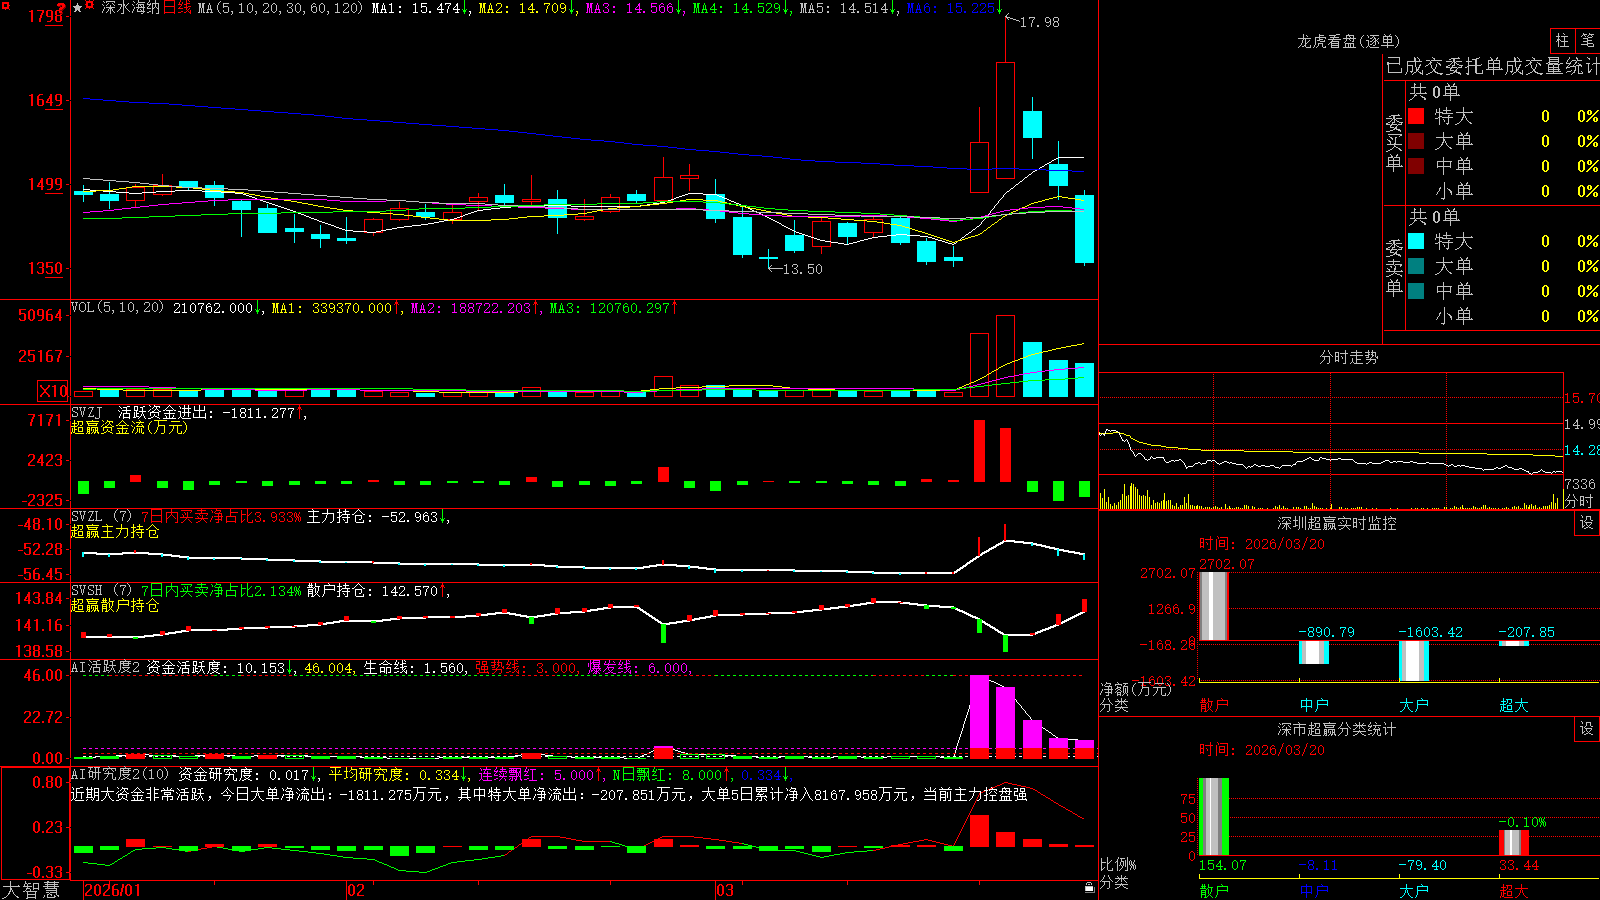Screen dimensions: 1600x900
Task: Open the VOL(5,10,20) indicator label
Action: coord(117,307)
